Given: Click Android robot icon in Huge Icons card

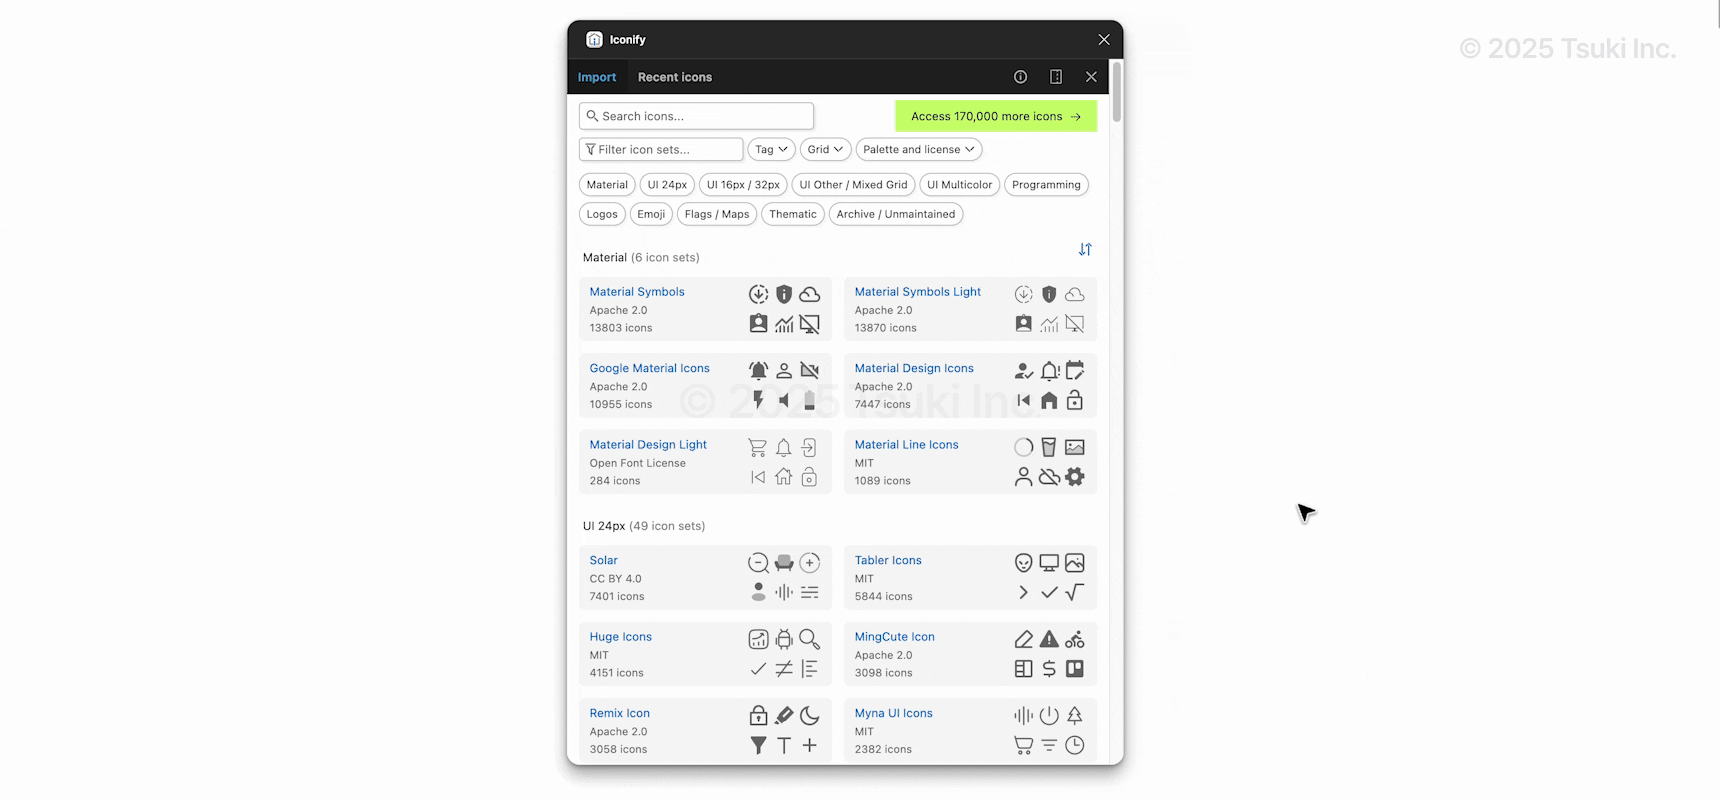Looking at the screenshot, I should pos(784,639).
